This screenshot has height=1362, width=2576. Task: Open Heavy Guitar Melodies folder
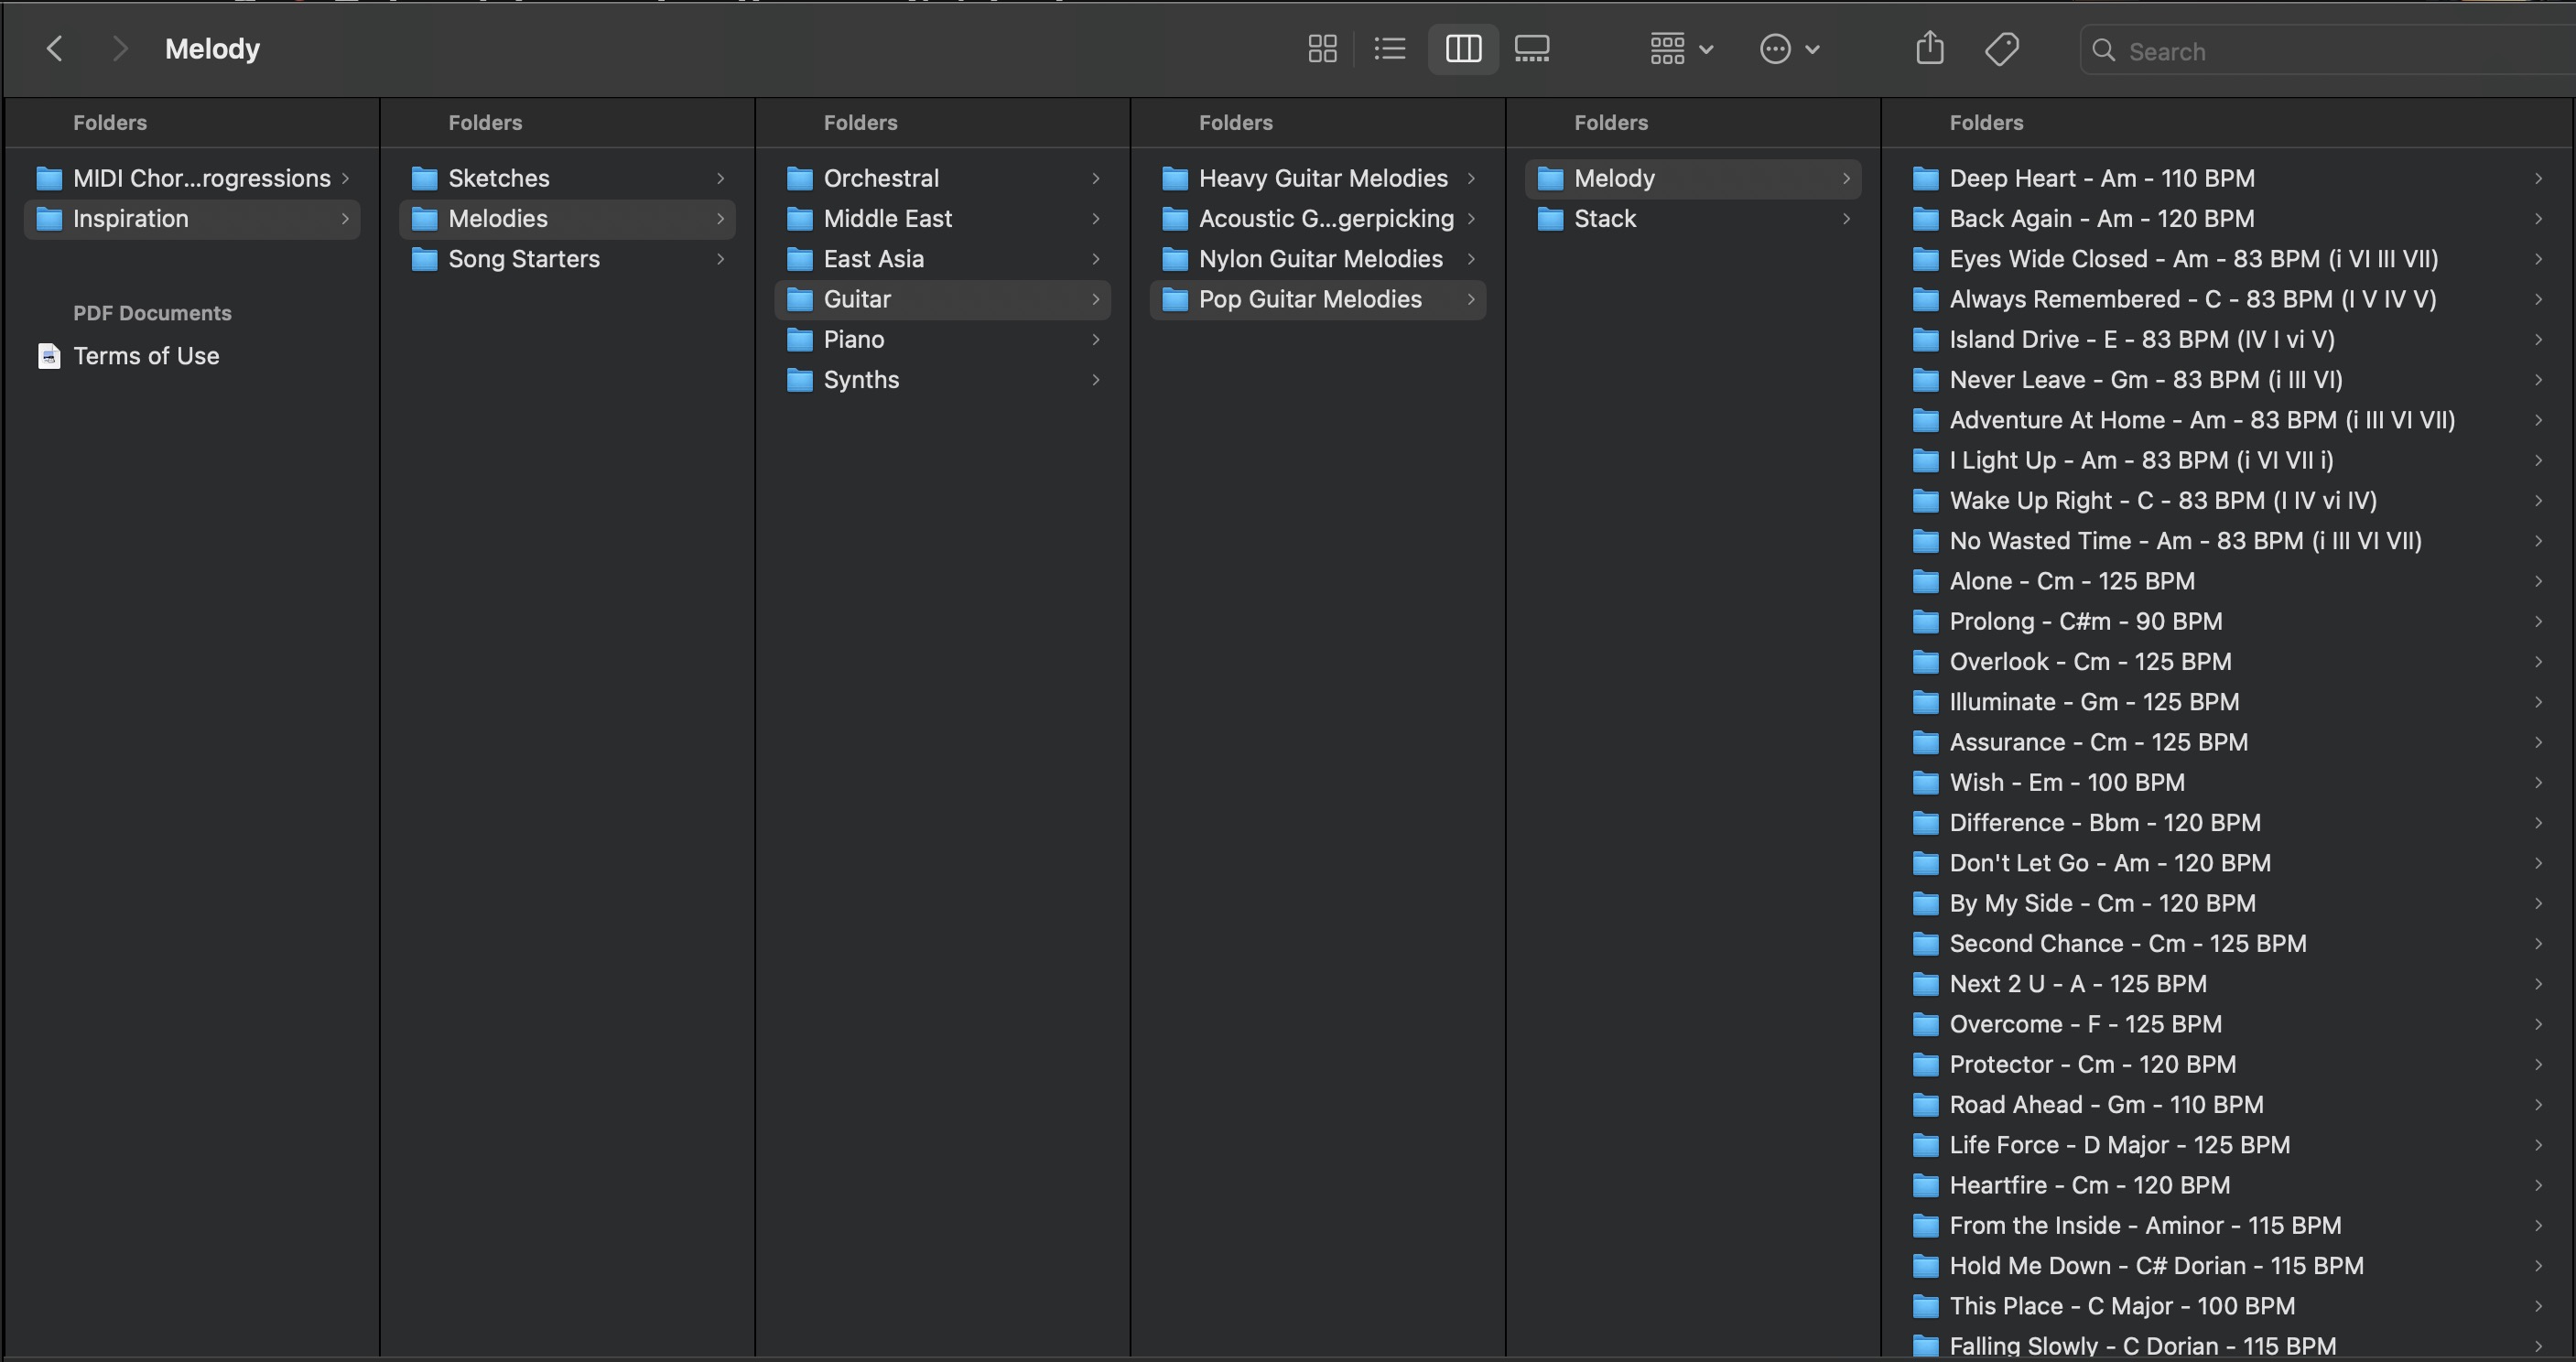(1322, 178)
